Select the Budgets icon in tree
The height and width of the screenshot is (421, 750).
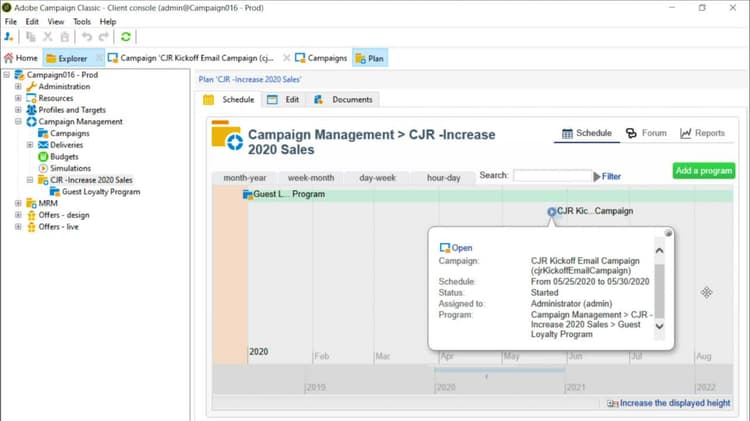[43, 156]
